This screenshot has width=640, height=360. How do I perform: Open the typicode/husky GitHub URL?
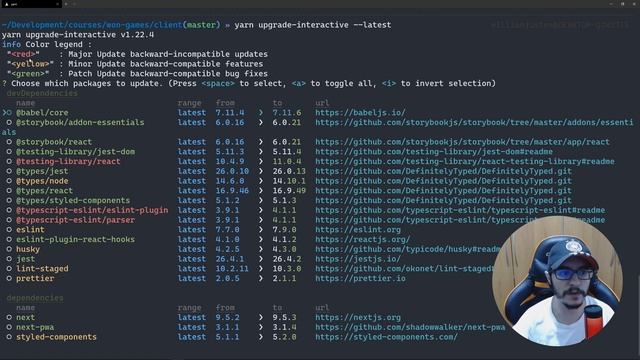coord(408,249)
